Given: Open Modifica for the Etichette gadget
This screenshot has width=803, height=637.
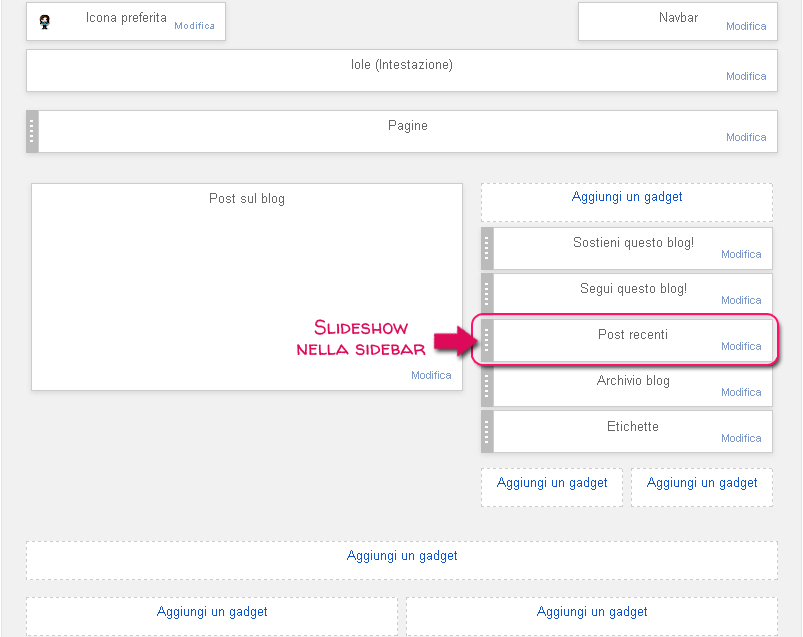Looking at the screenshot, I should point(741,438).
